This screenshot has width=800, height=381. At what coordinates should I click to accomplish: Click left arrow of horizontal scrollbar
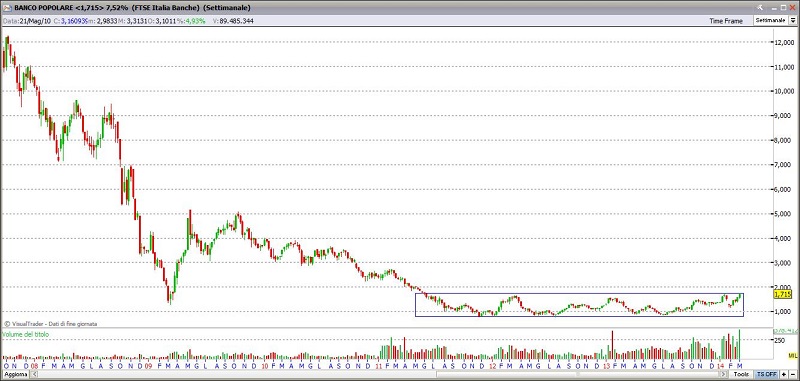(34, 374)
